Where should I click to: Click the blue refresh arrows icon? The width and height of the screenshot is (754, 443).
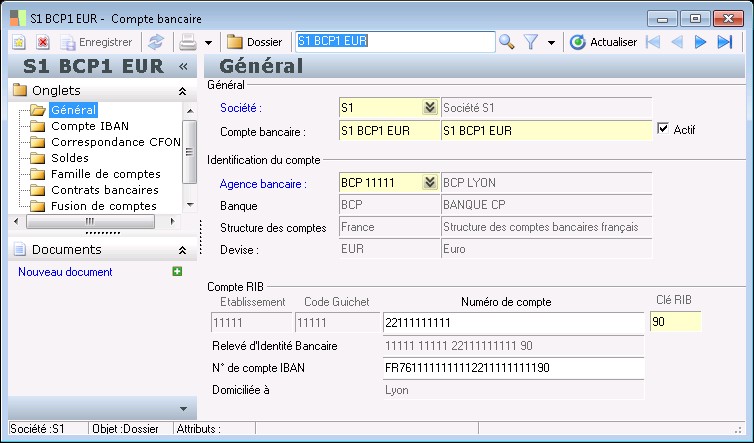tap(156, 42)
